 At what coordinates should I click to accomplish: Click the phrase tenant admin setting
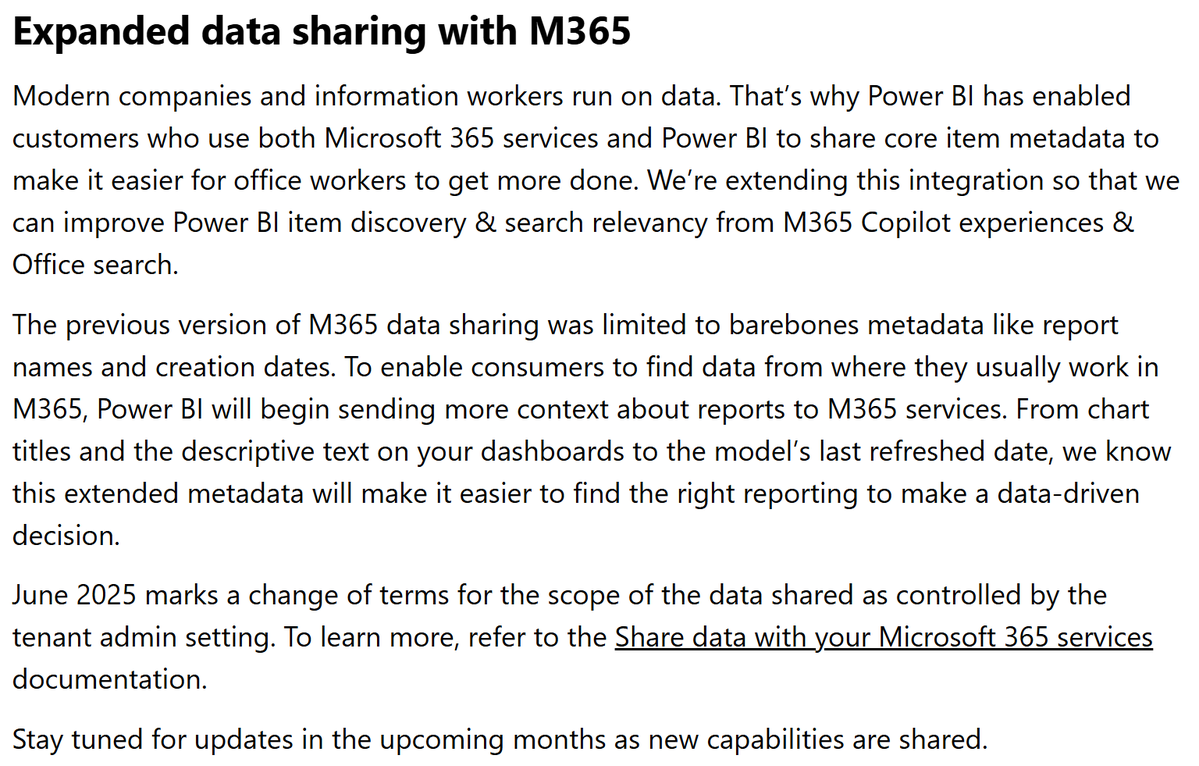point(144,638)
